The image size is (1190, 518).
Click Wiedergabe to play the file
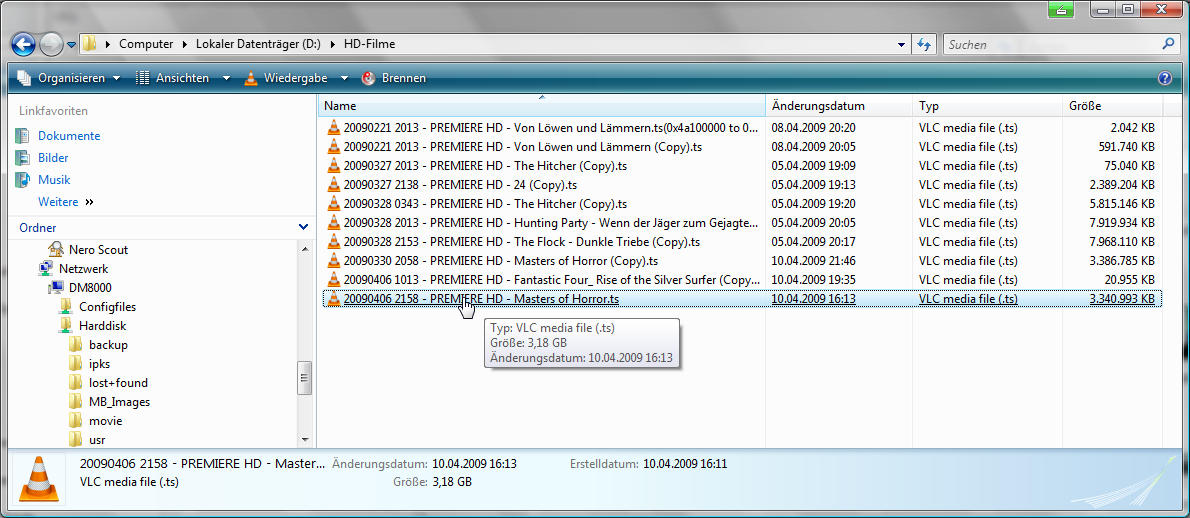coord(287,77)
